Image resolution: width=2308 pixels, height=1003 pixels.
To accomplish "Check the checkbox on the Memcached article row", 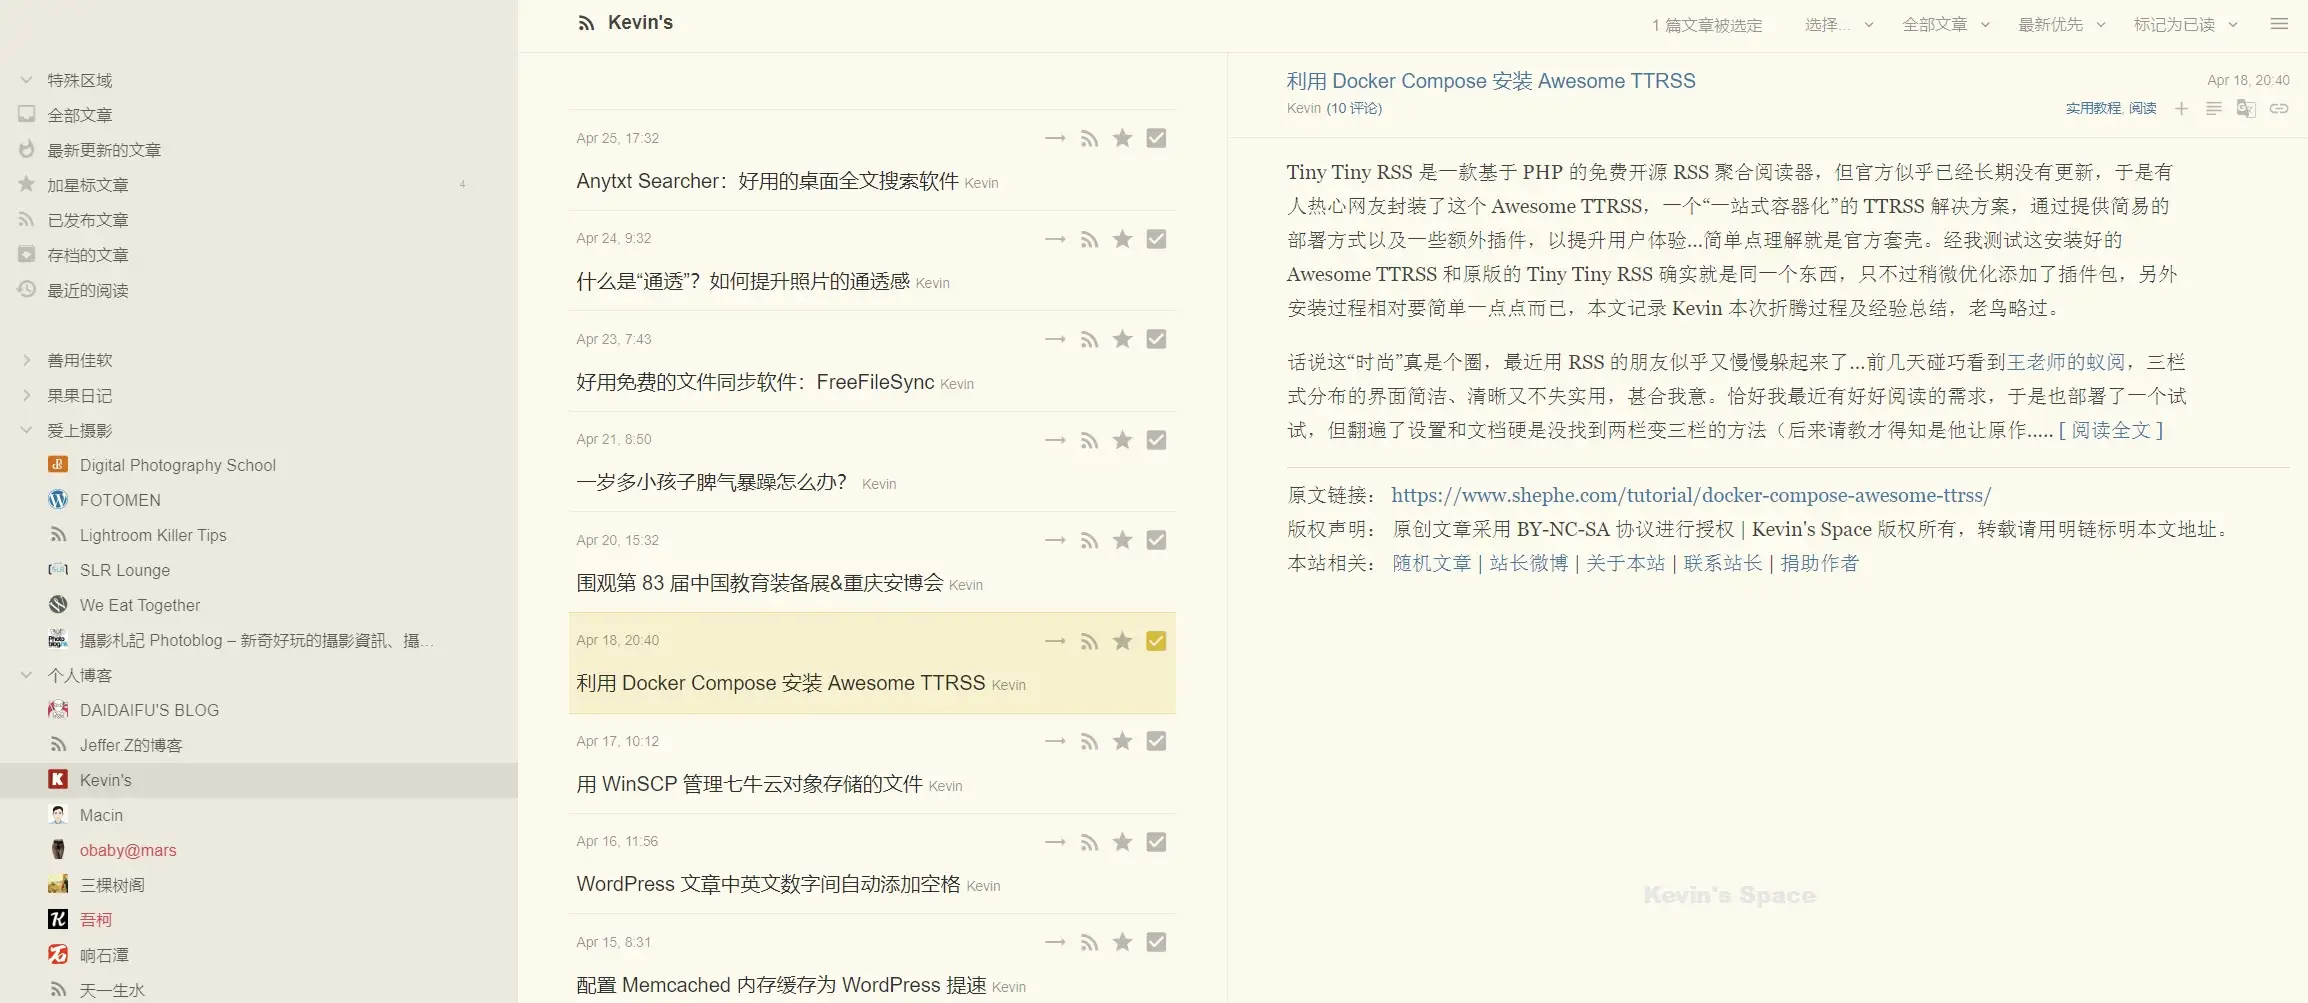I will click(x=1157, y=941).
